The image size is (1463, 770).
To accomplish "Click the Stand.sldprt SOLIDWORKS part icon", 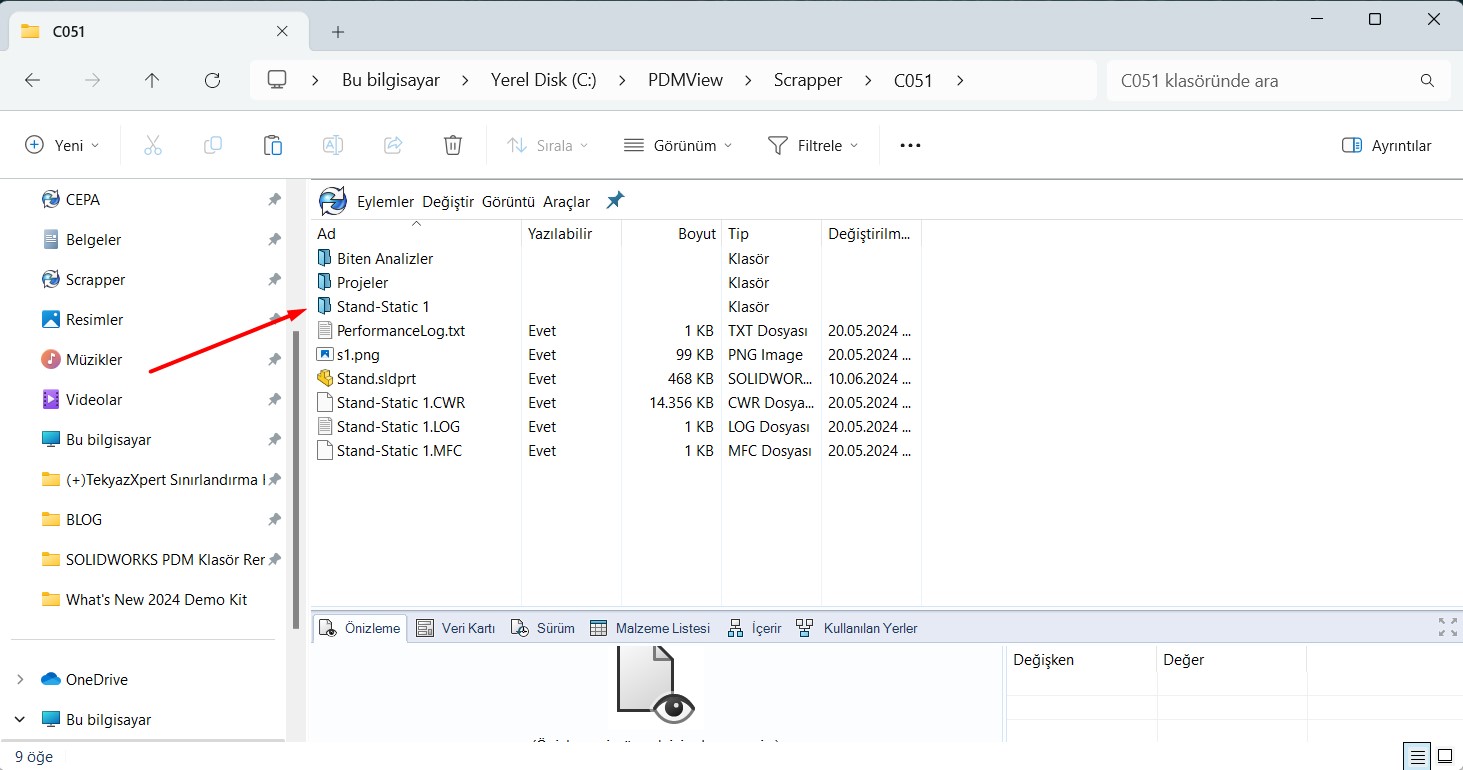I will [324, 379].
